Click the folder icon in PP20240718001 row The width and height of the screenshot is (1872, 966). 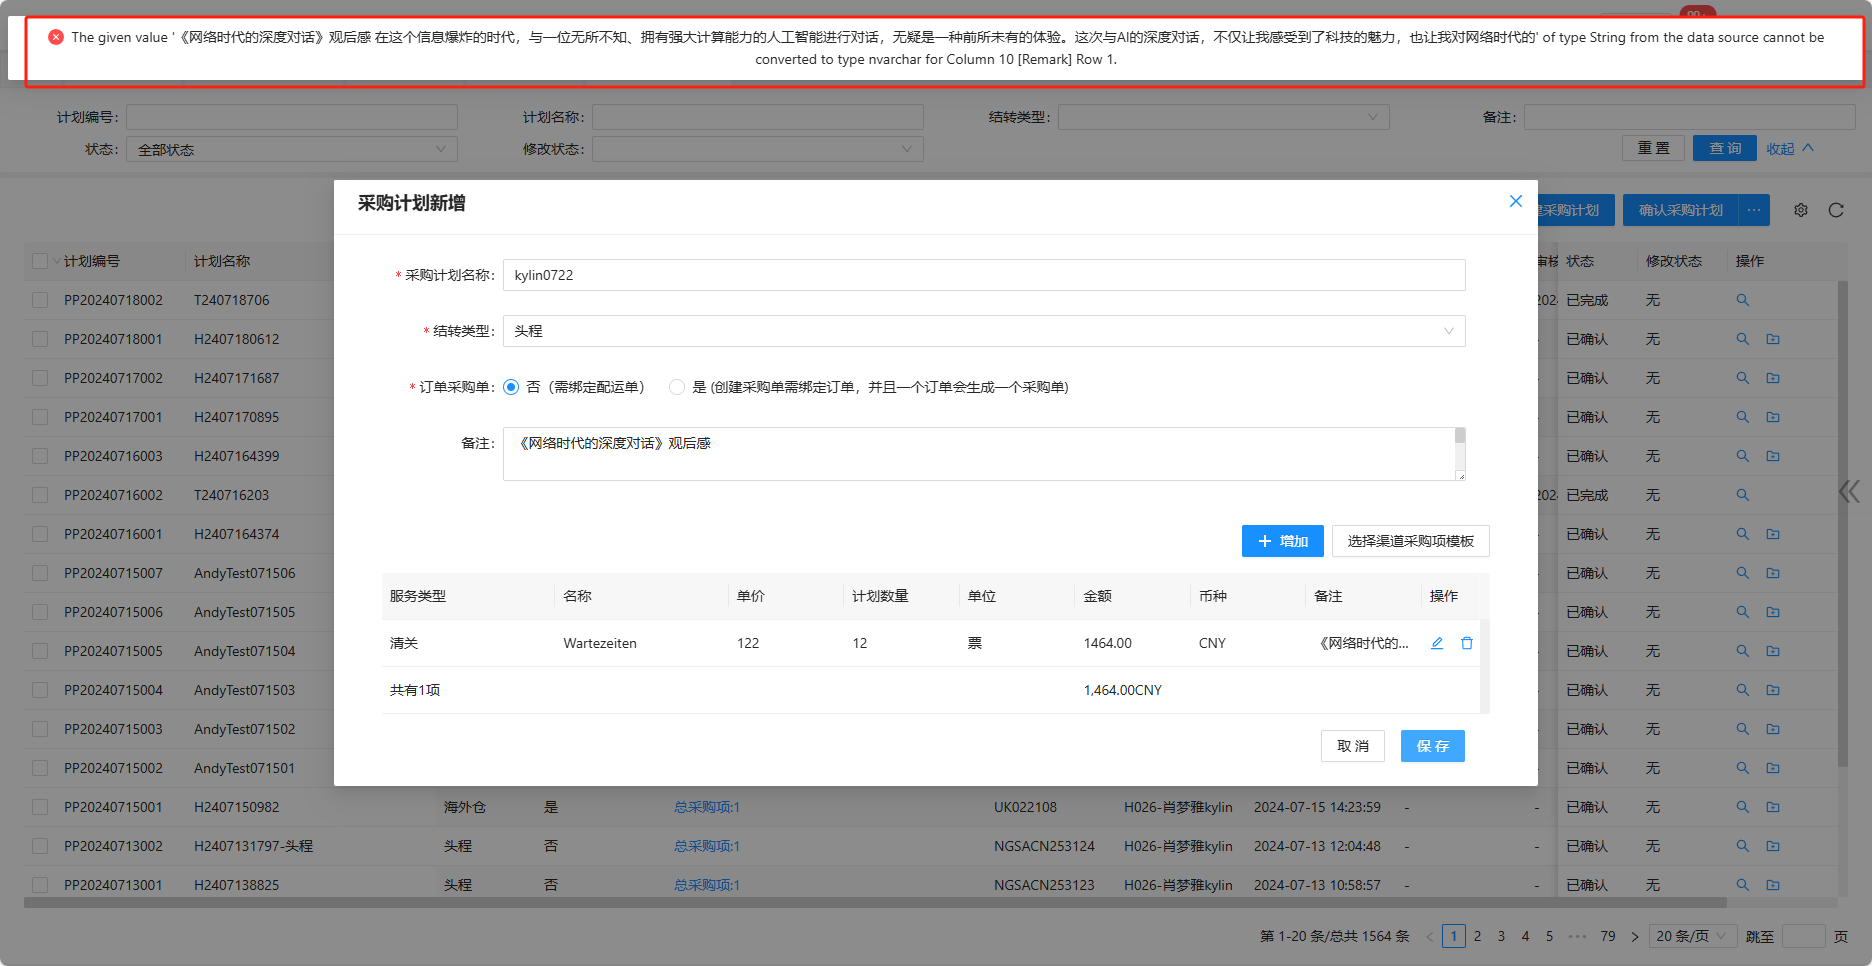click(x=1773, y=339)
